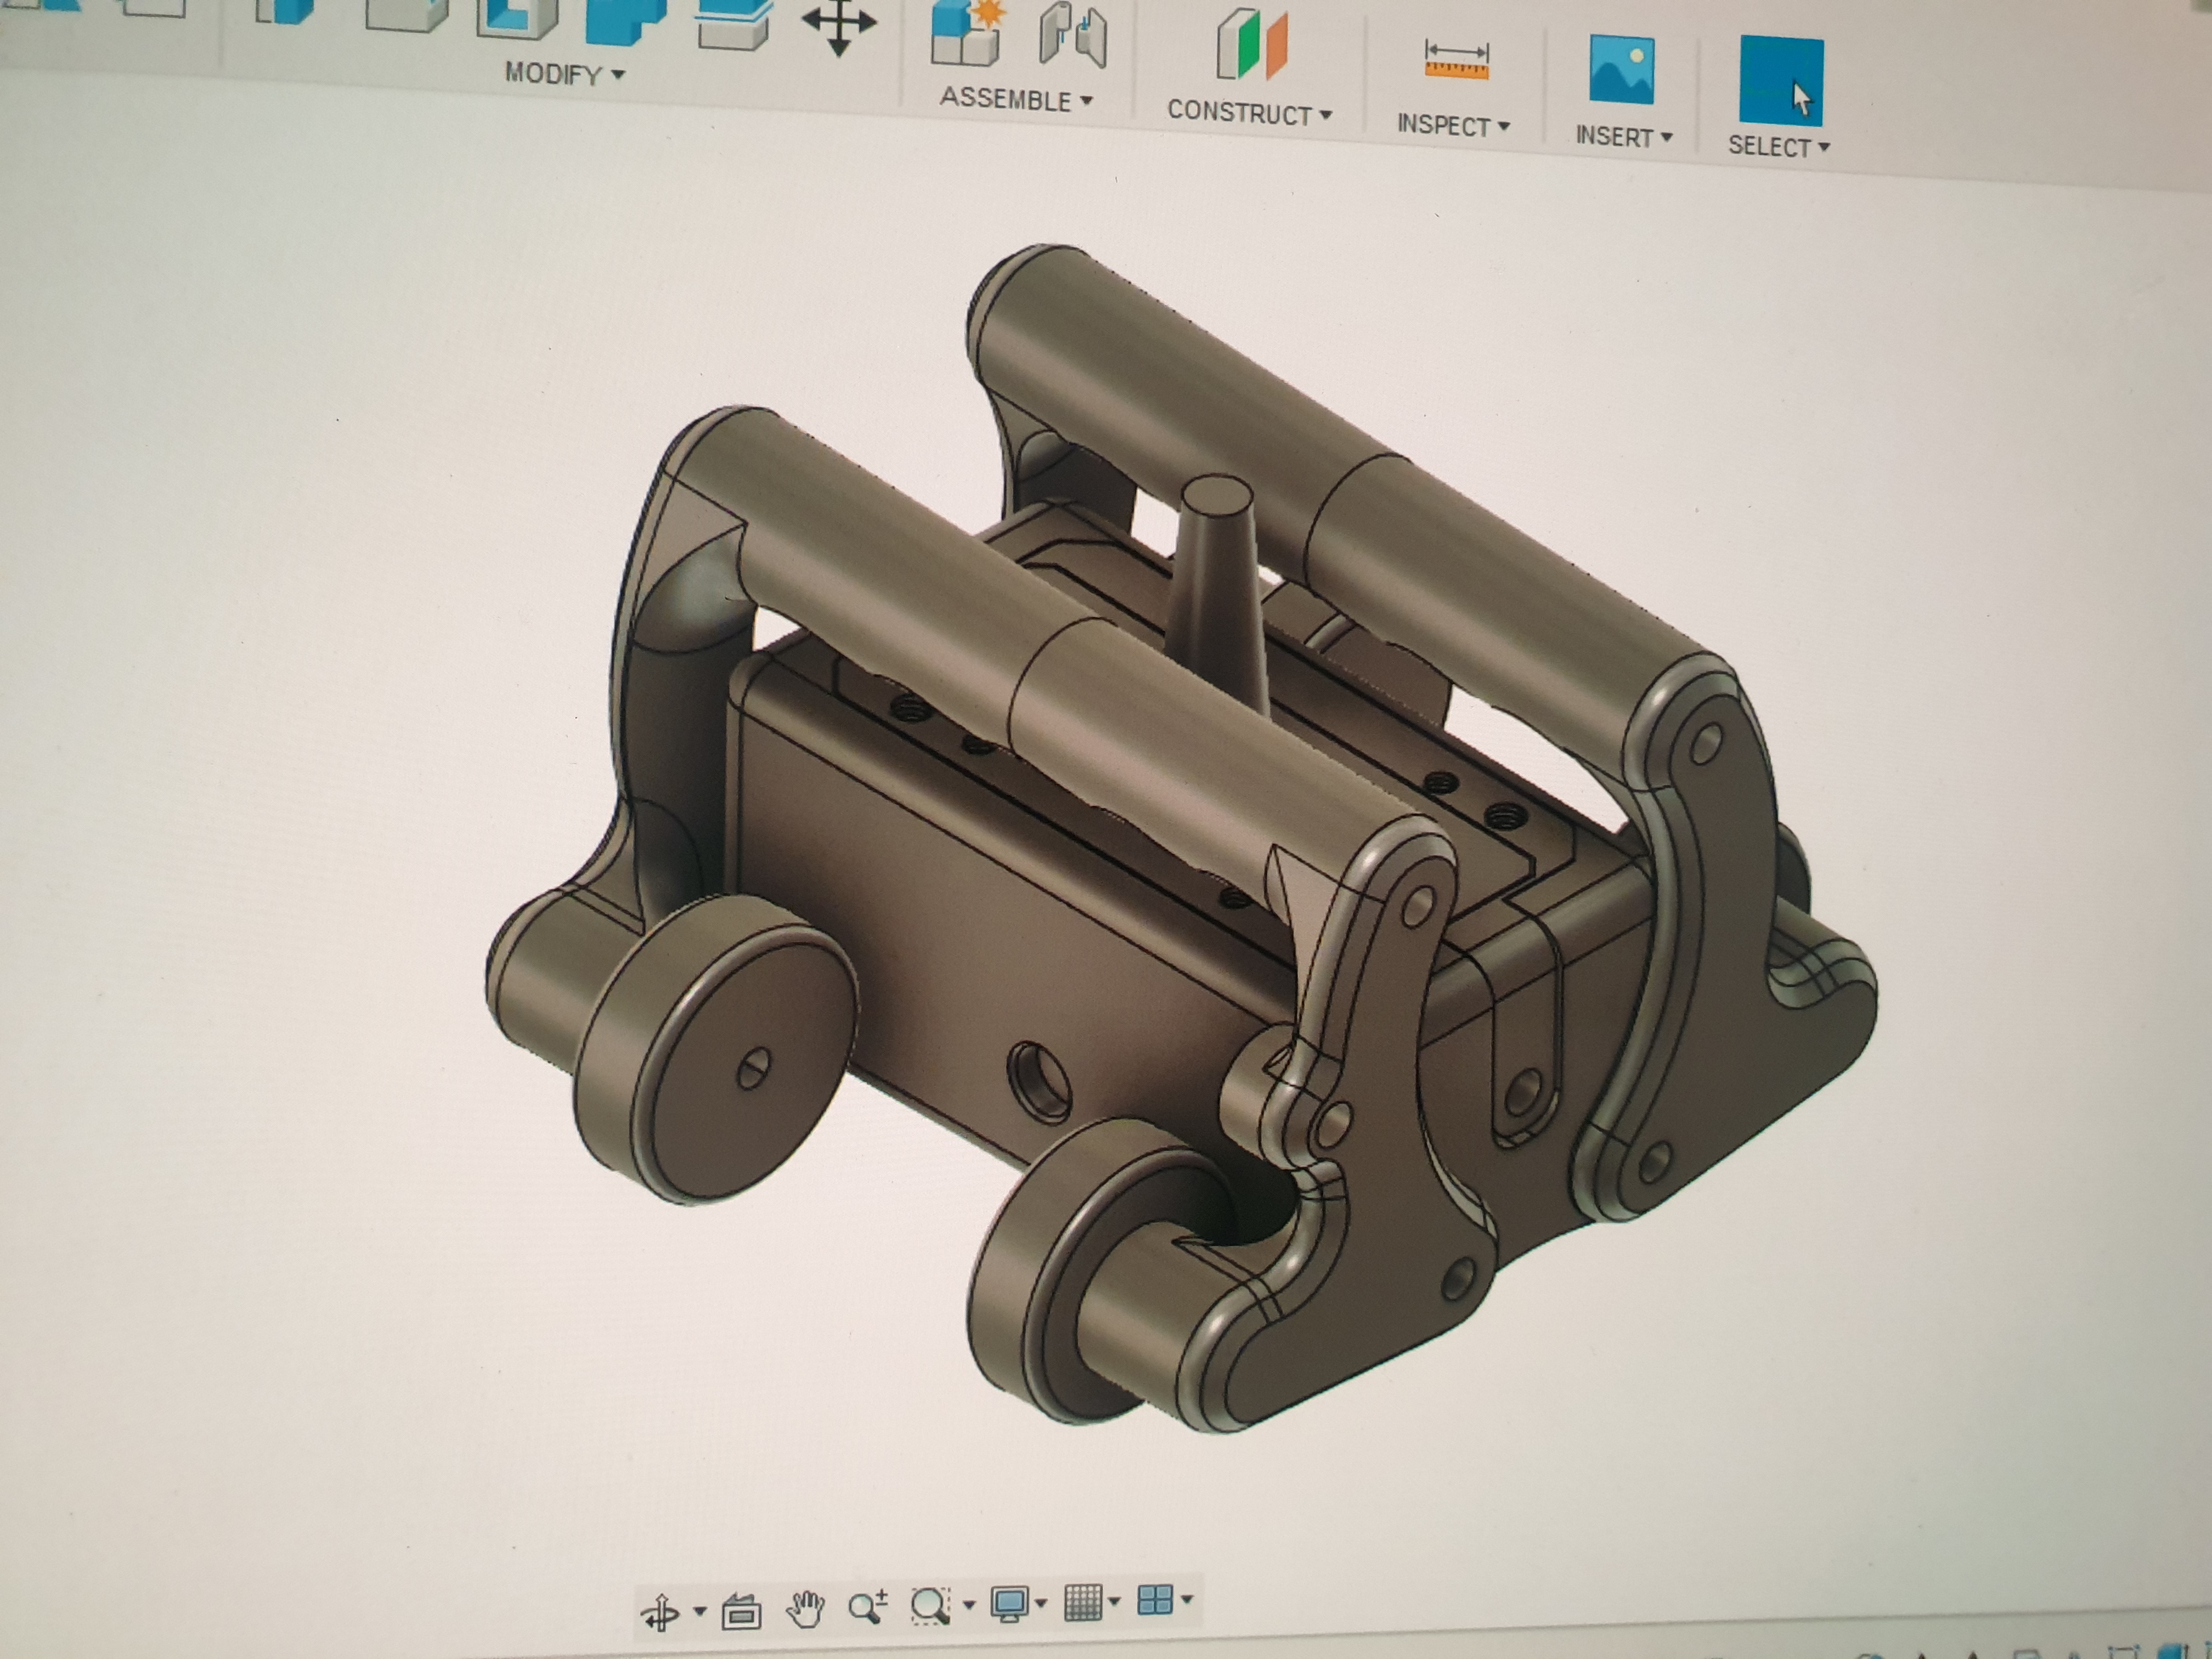Click the Insert image icon
Viewport: 2212px width, 1659px height.
click(x=1621, y=70)
